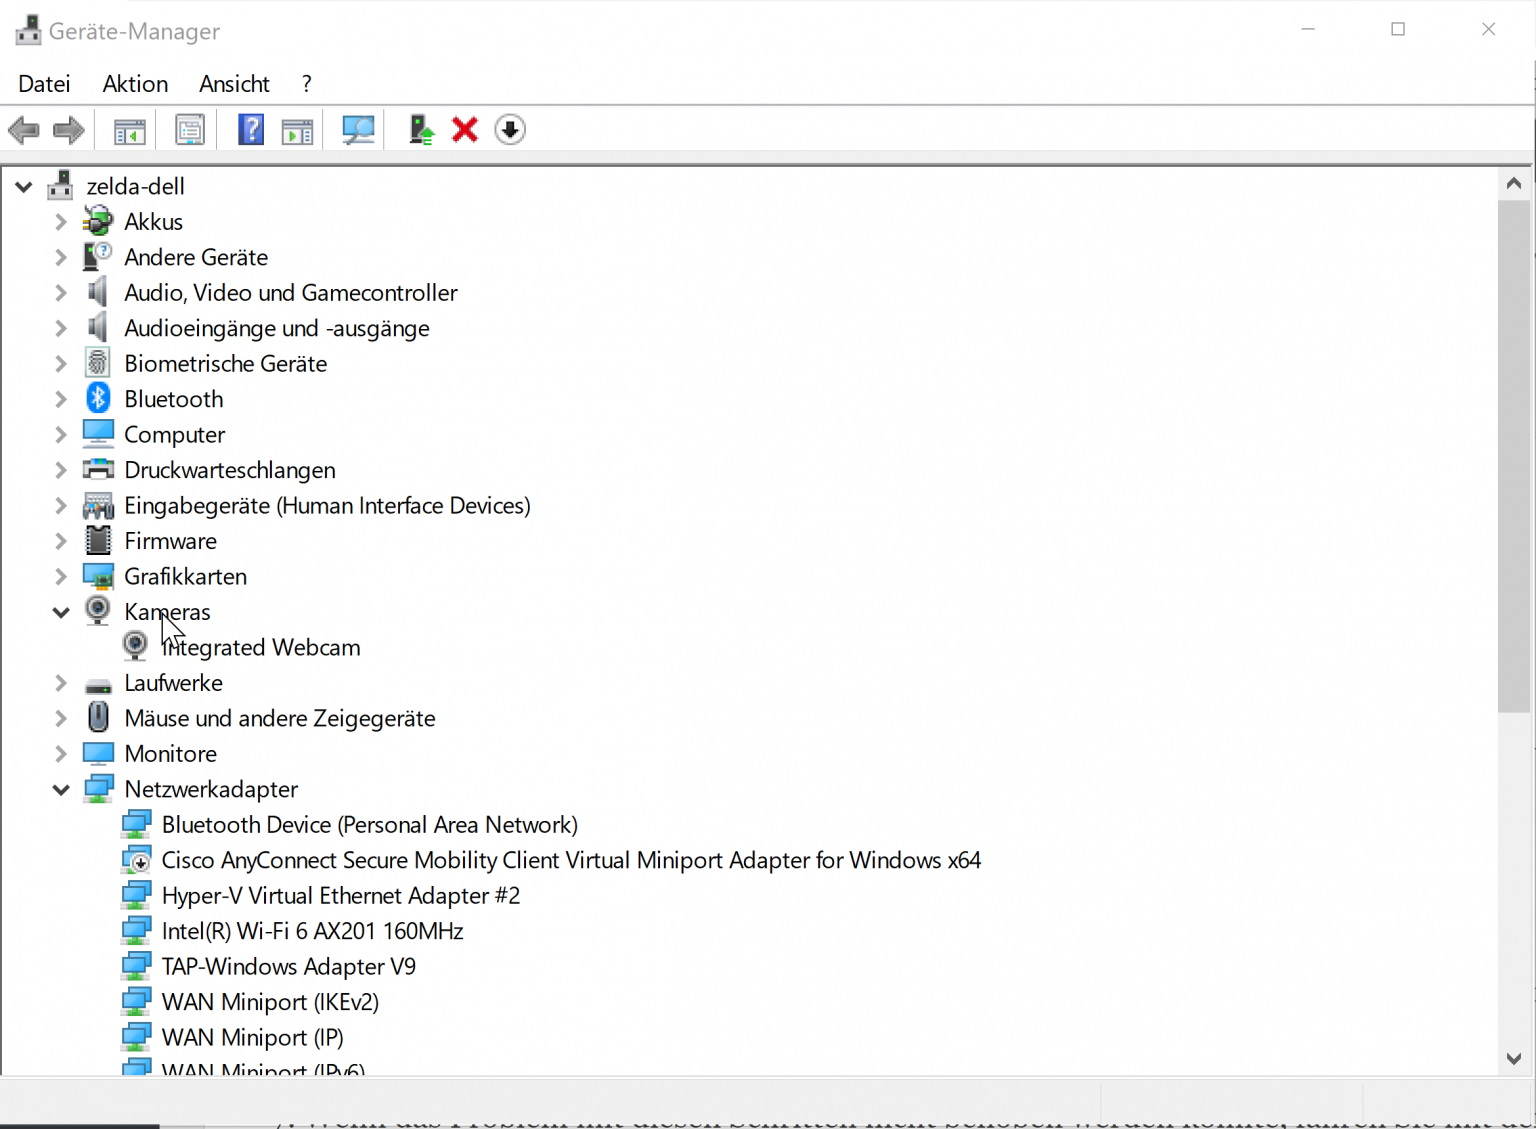
Task: Click the red Uninstall device icon
Action: pyautogui.click(x=464, y=129)
